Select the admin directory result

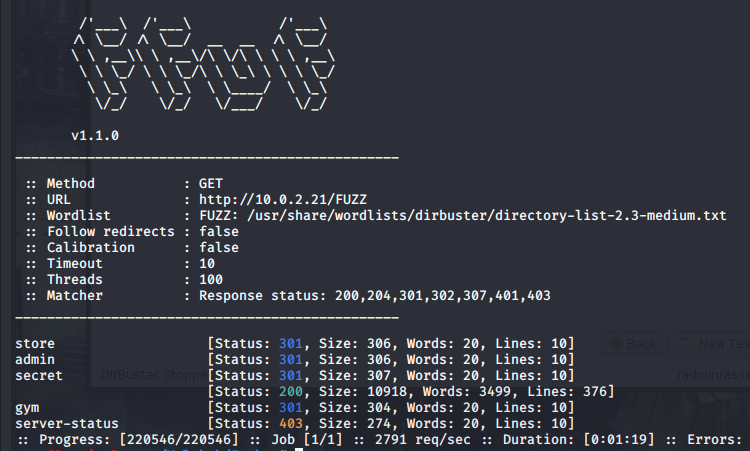coord(35,359)
